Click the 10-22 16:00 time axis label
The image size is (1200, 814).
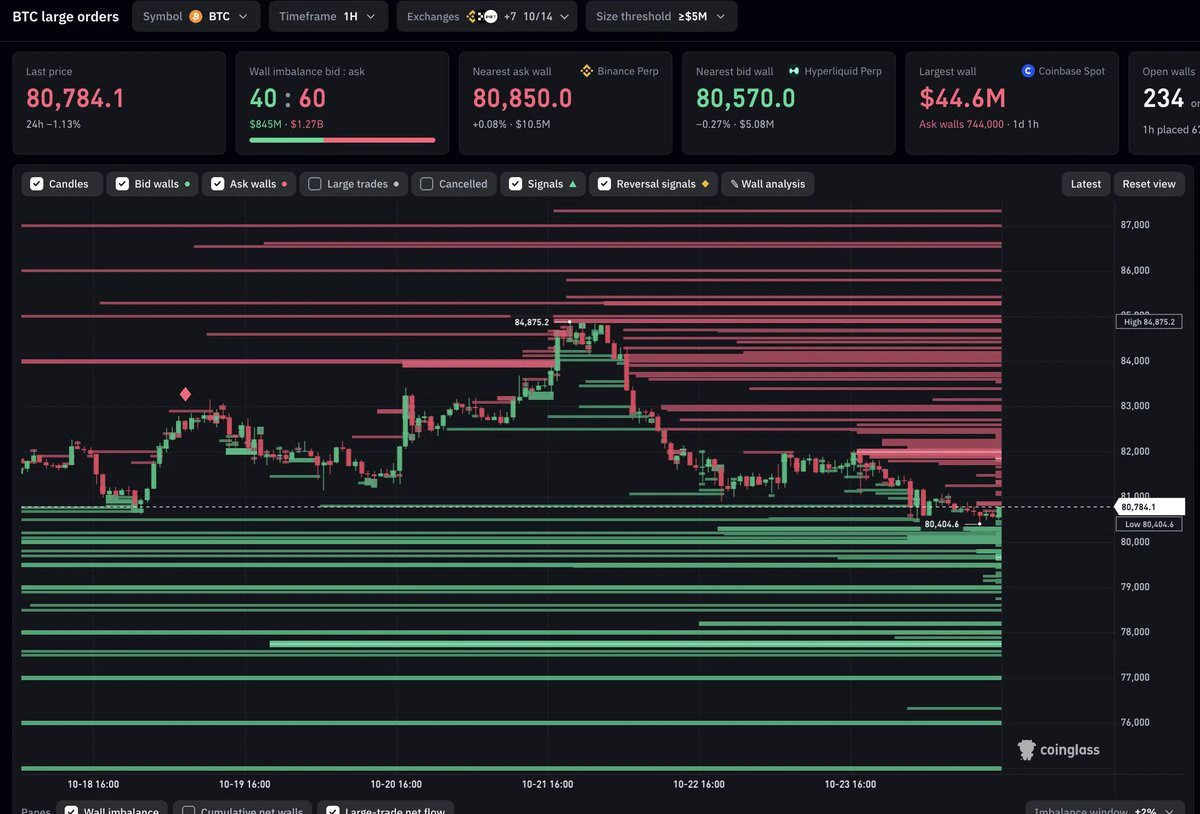[x=699, y=785]
